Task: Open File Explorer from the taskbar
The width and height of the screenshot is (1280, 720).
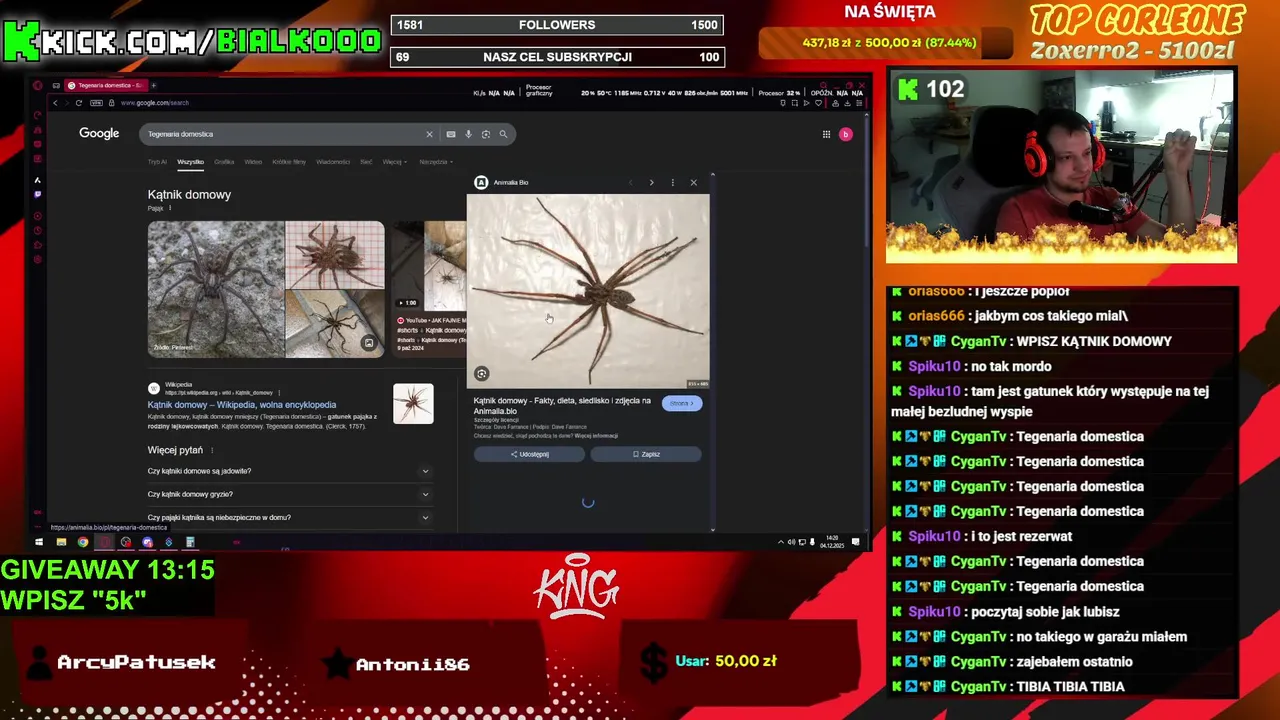Action: 61,542
